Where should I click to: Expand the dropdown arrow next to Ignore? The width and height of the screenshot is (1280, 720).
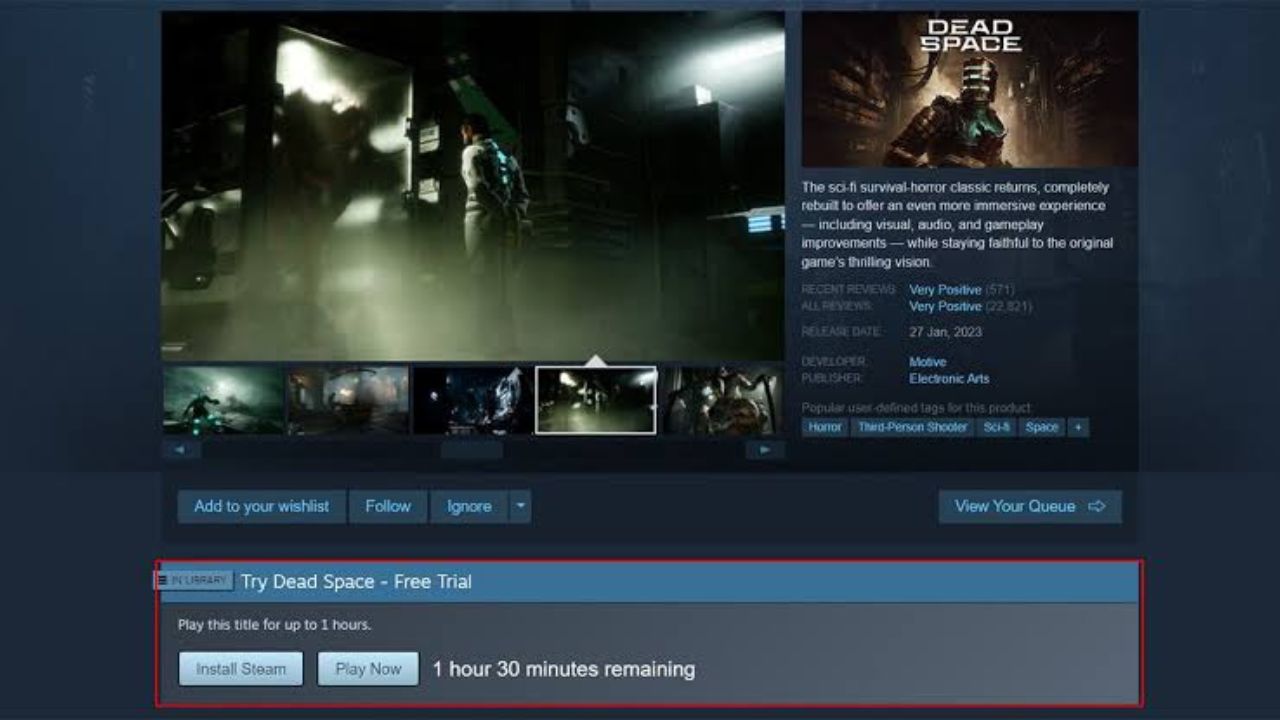pos(520,506)
